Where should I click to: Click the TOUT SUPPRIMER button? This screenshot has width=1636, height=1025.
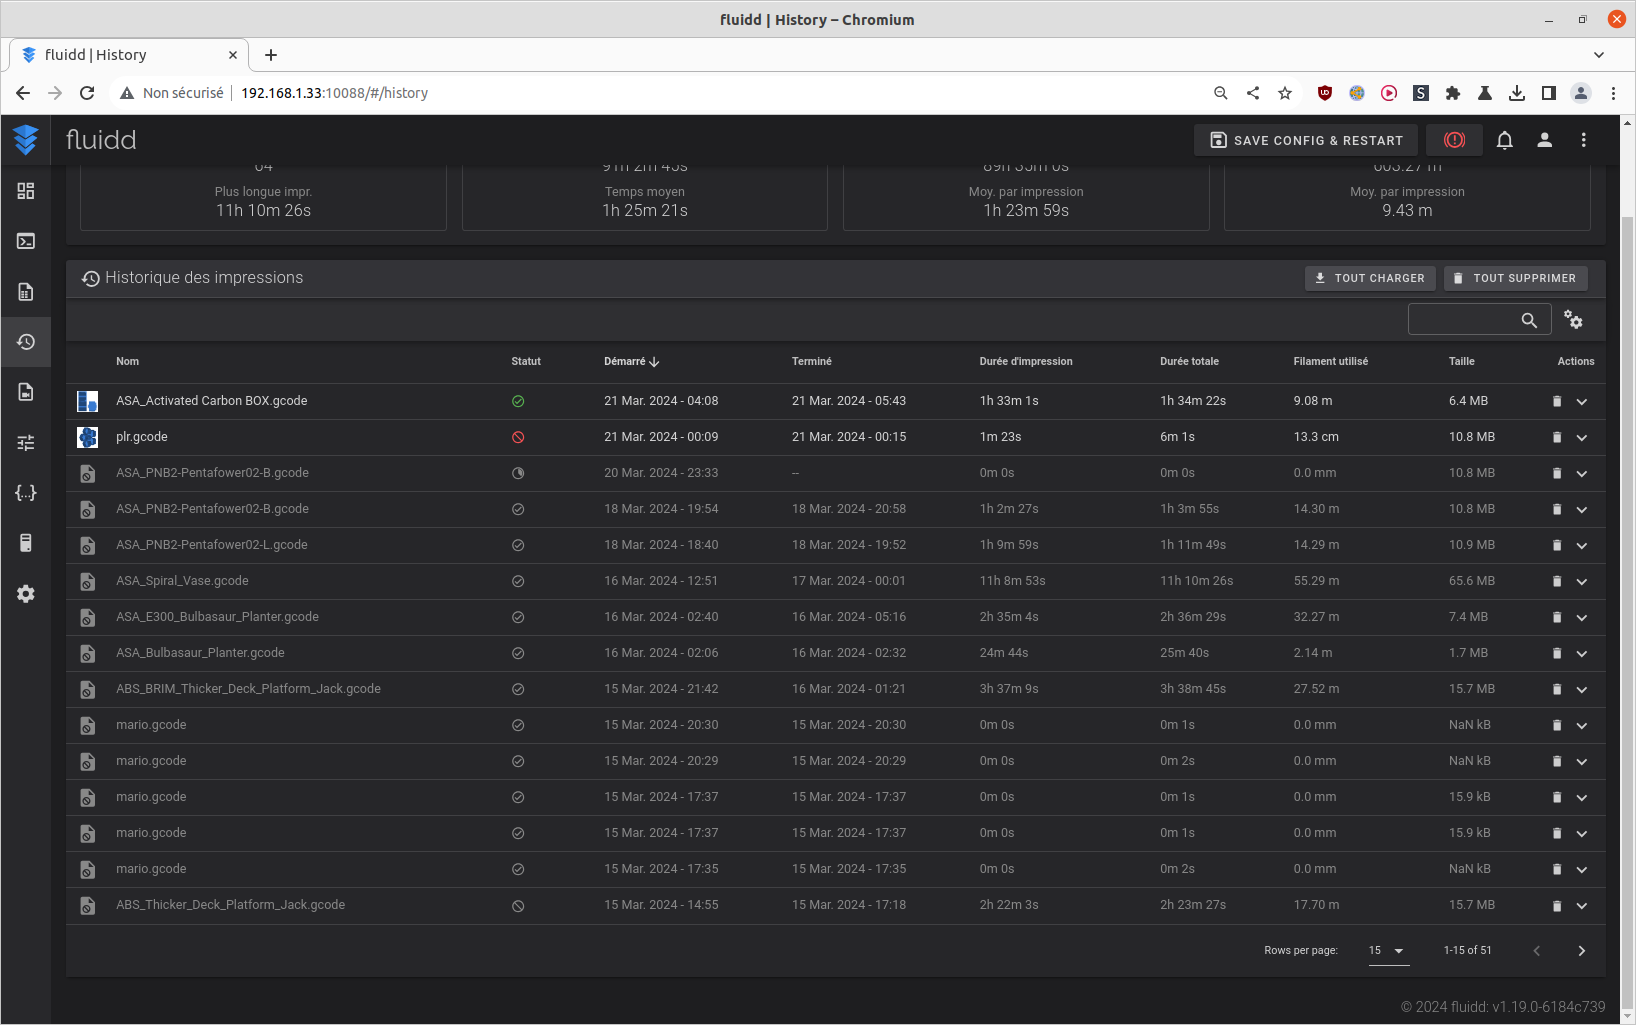click(x=1515, y=278)
